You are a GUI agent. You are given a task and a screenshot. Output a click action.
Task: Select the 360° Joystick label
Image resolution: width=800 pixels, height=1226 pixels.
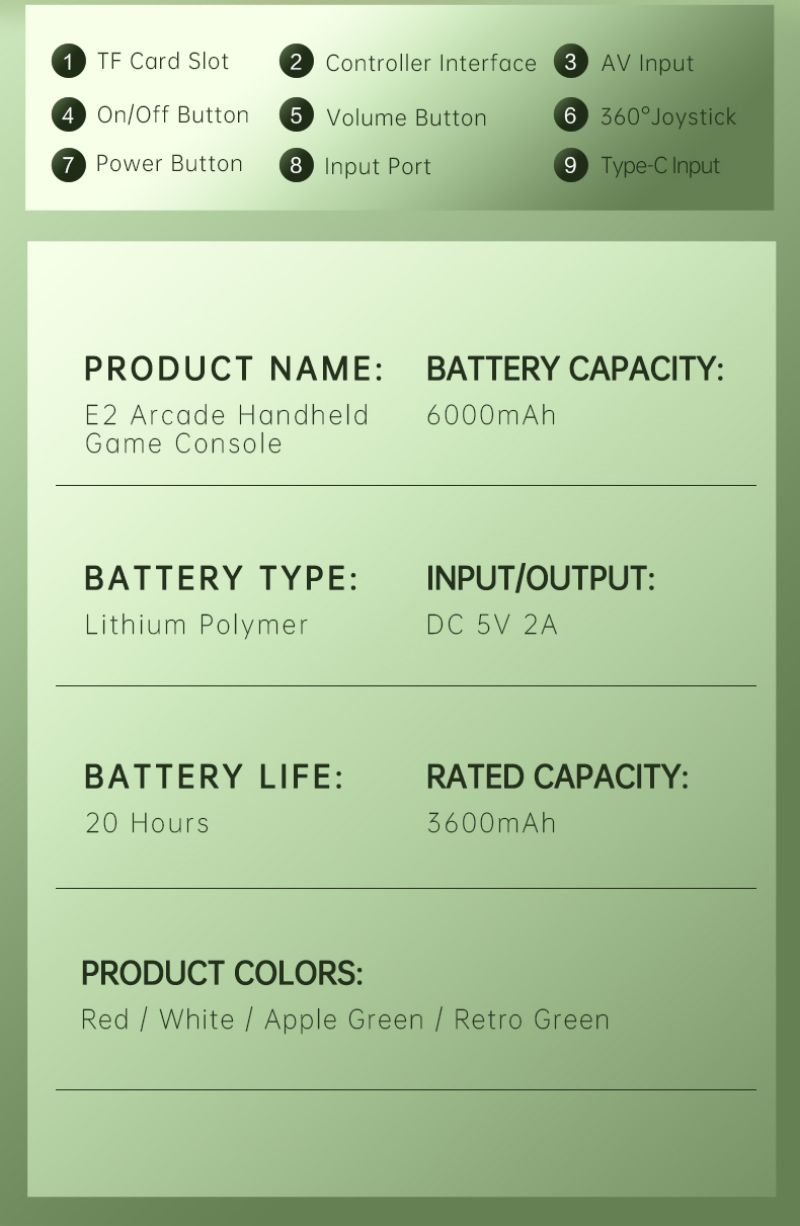point(668,117)
